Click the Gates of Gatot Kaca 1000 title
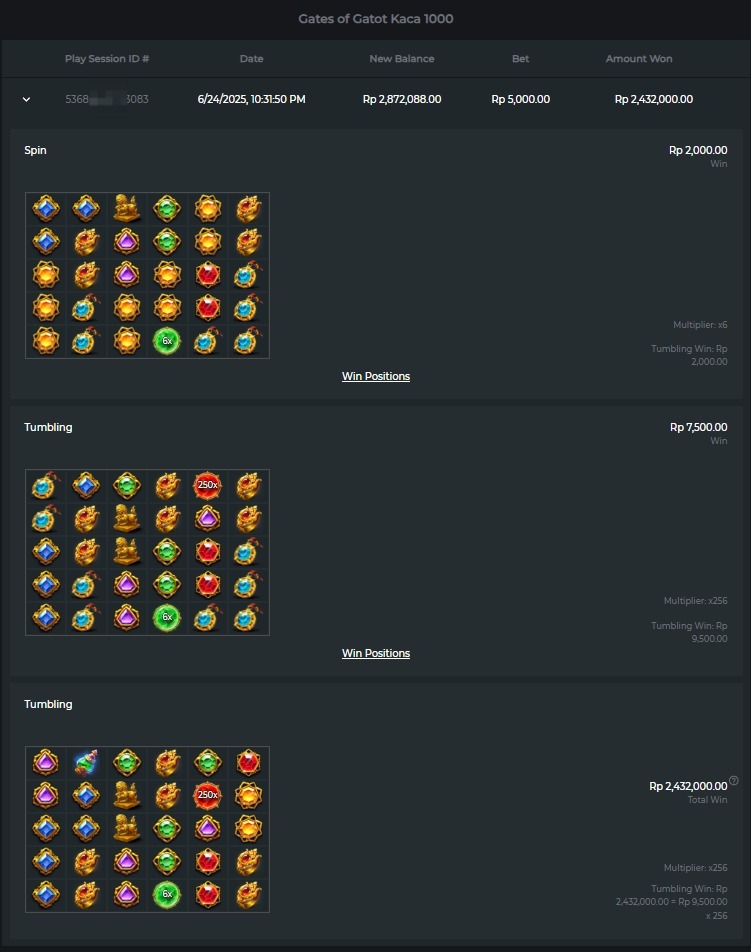The width and height of the screenshot is (751, 952). tap(376, 19)
